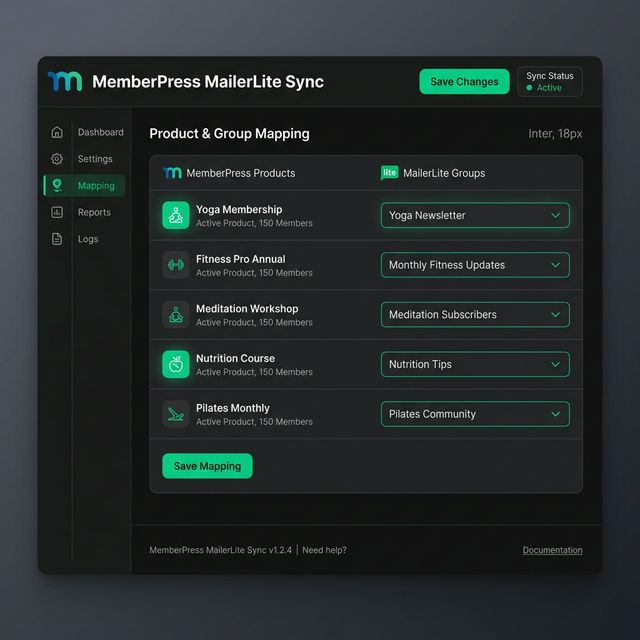Click the Product & Group Mapping heading
The height and width of the screenshot is (640, 640).
(x=229, y=133)
